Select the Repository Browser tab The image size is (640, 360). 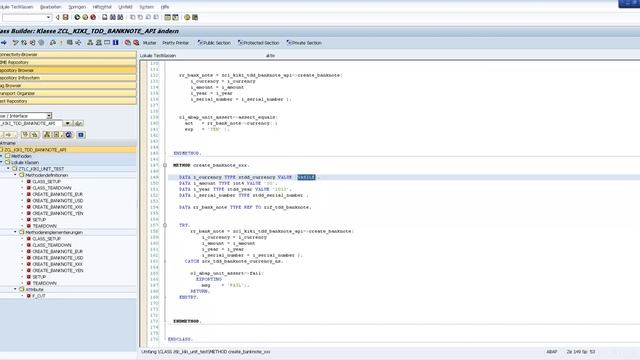click(x=68, y=70)
